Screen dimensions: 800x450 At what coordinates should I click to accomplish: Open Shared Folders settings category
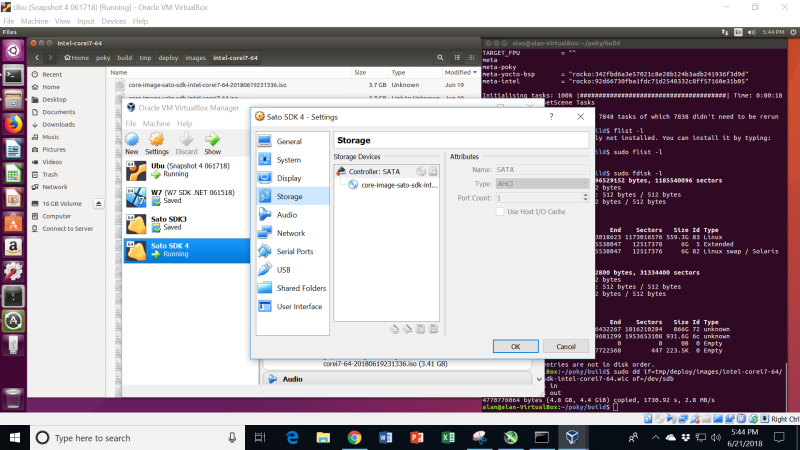point(292,288)
